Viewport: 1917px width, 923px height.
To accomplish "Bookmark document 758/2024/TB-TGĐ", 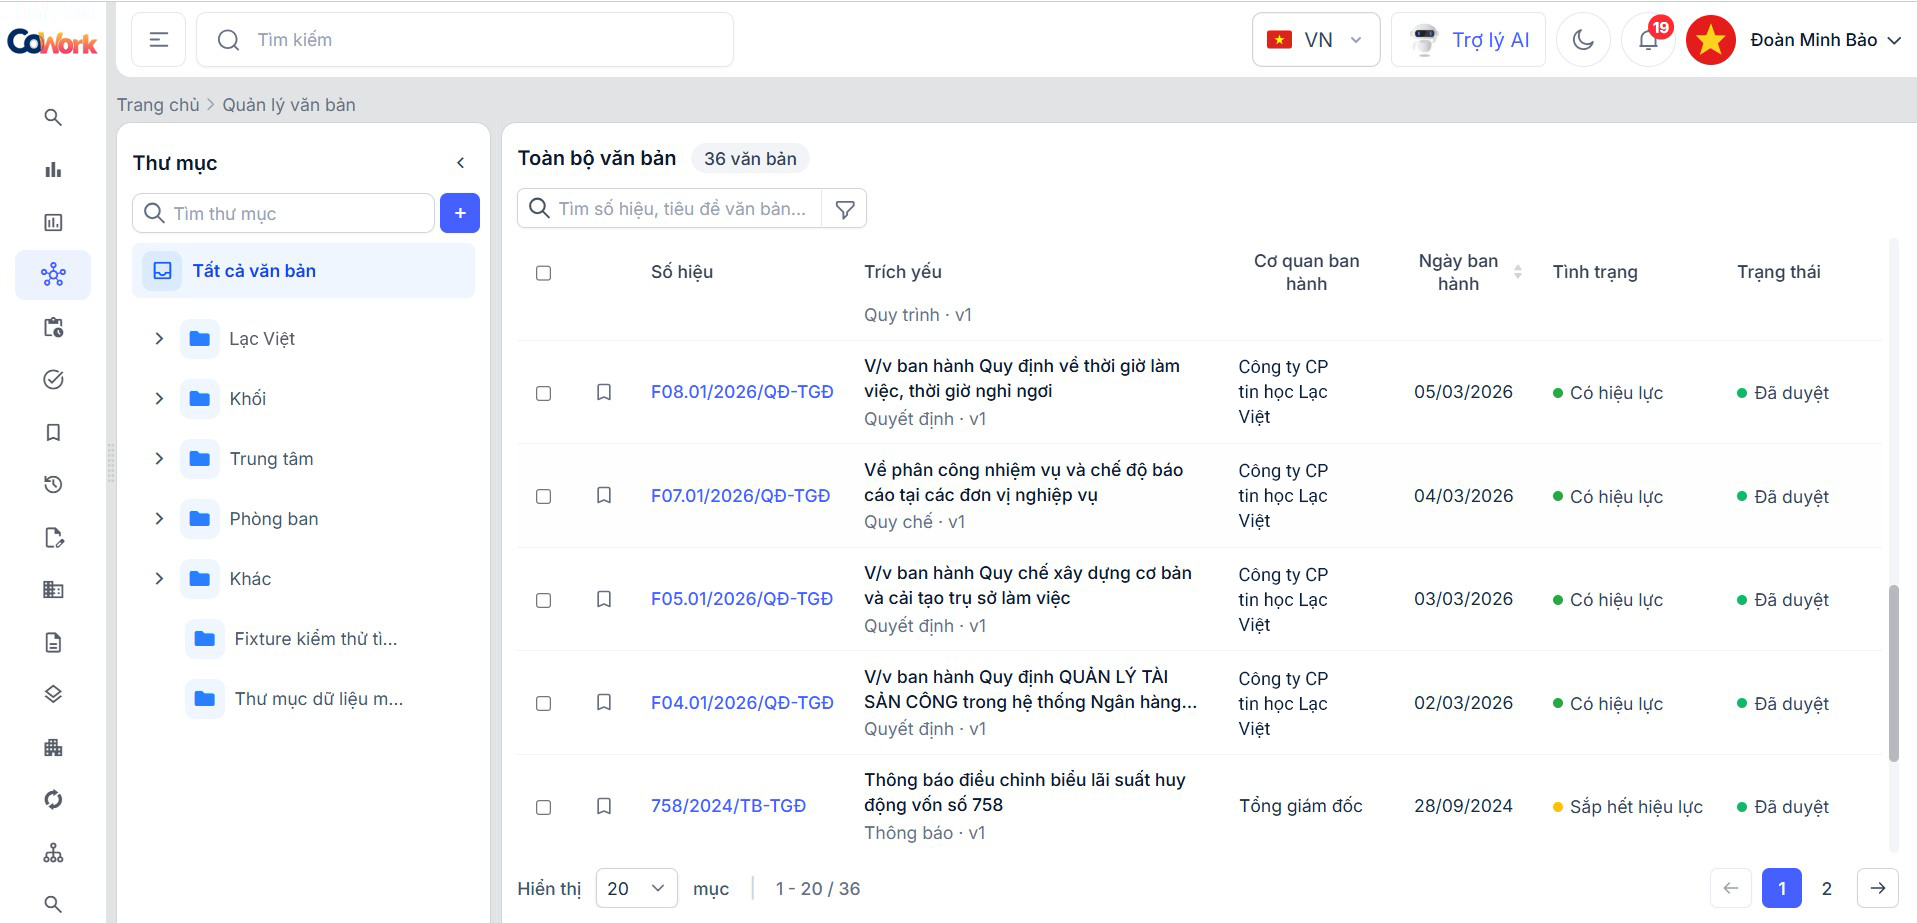I will tap(604, 806).
